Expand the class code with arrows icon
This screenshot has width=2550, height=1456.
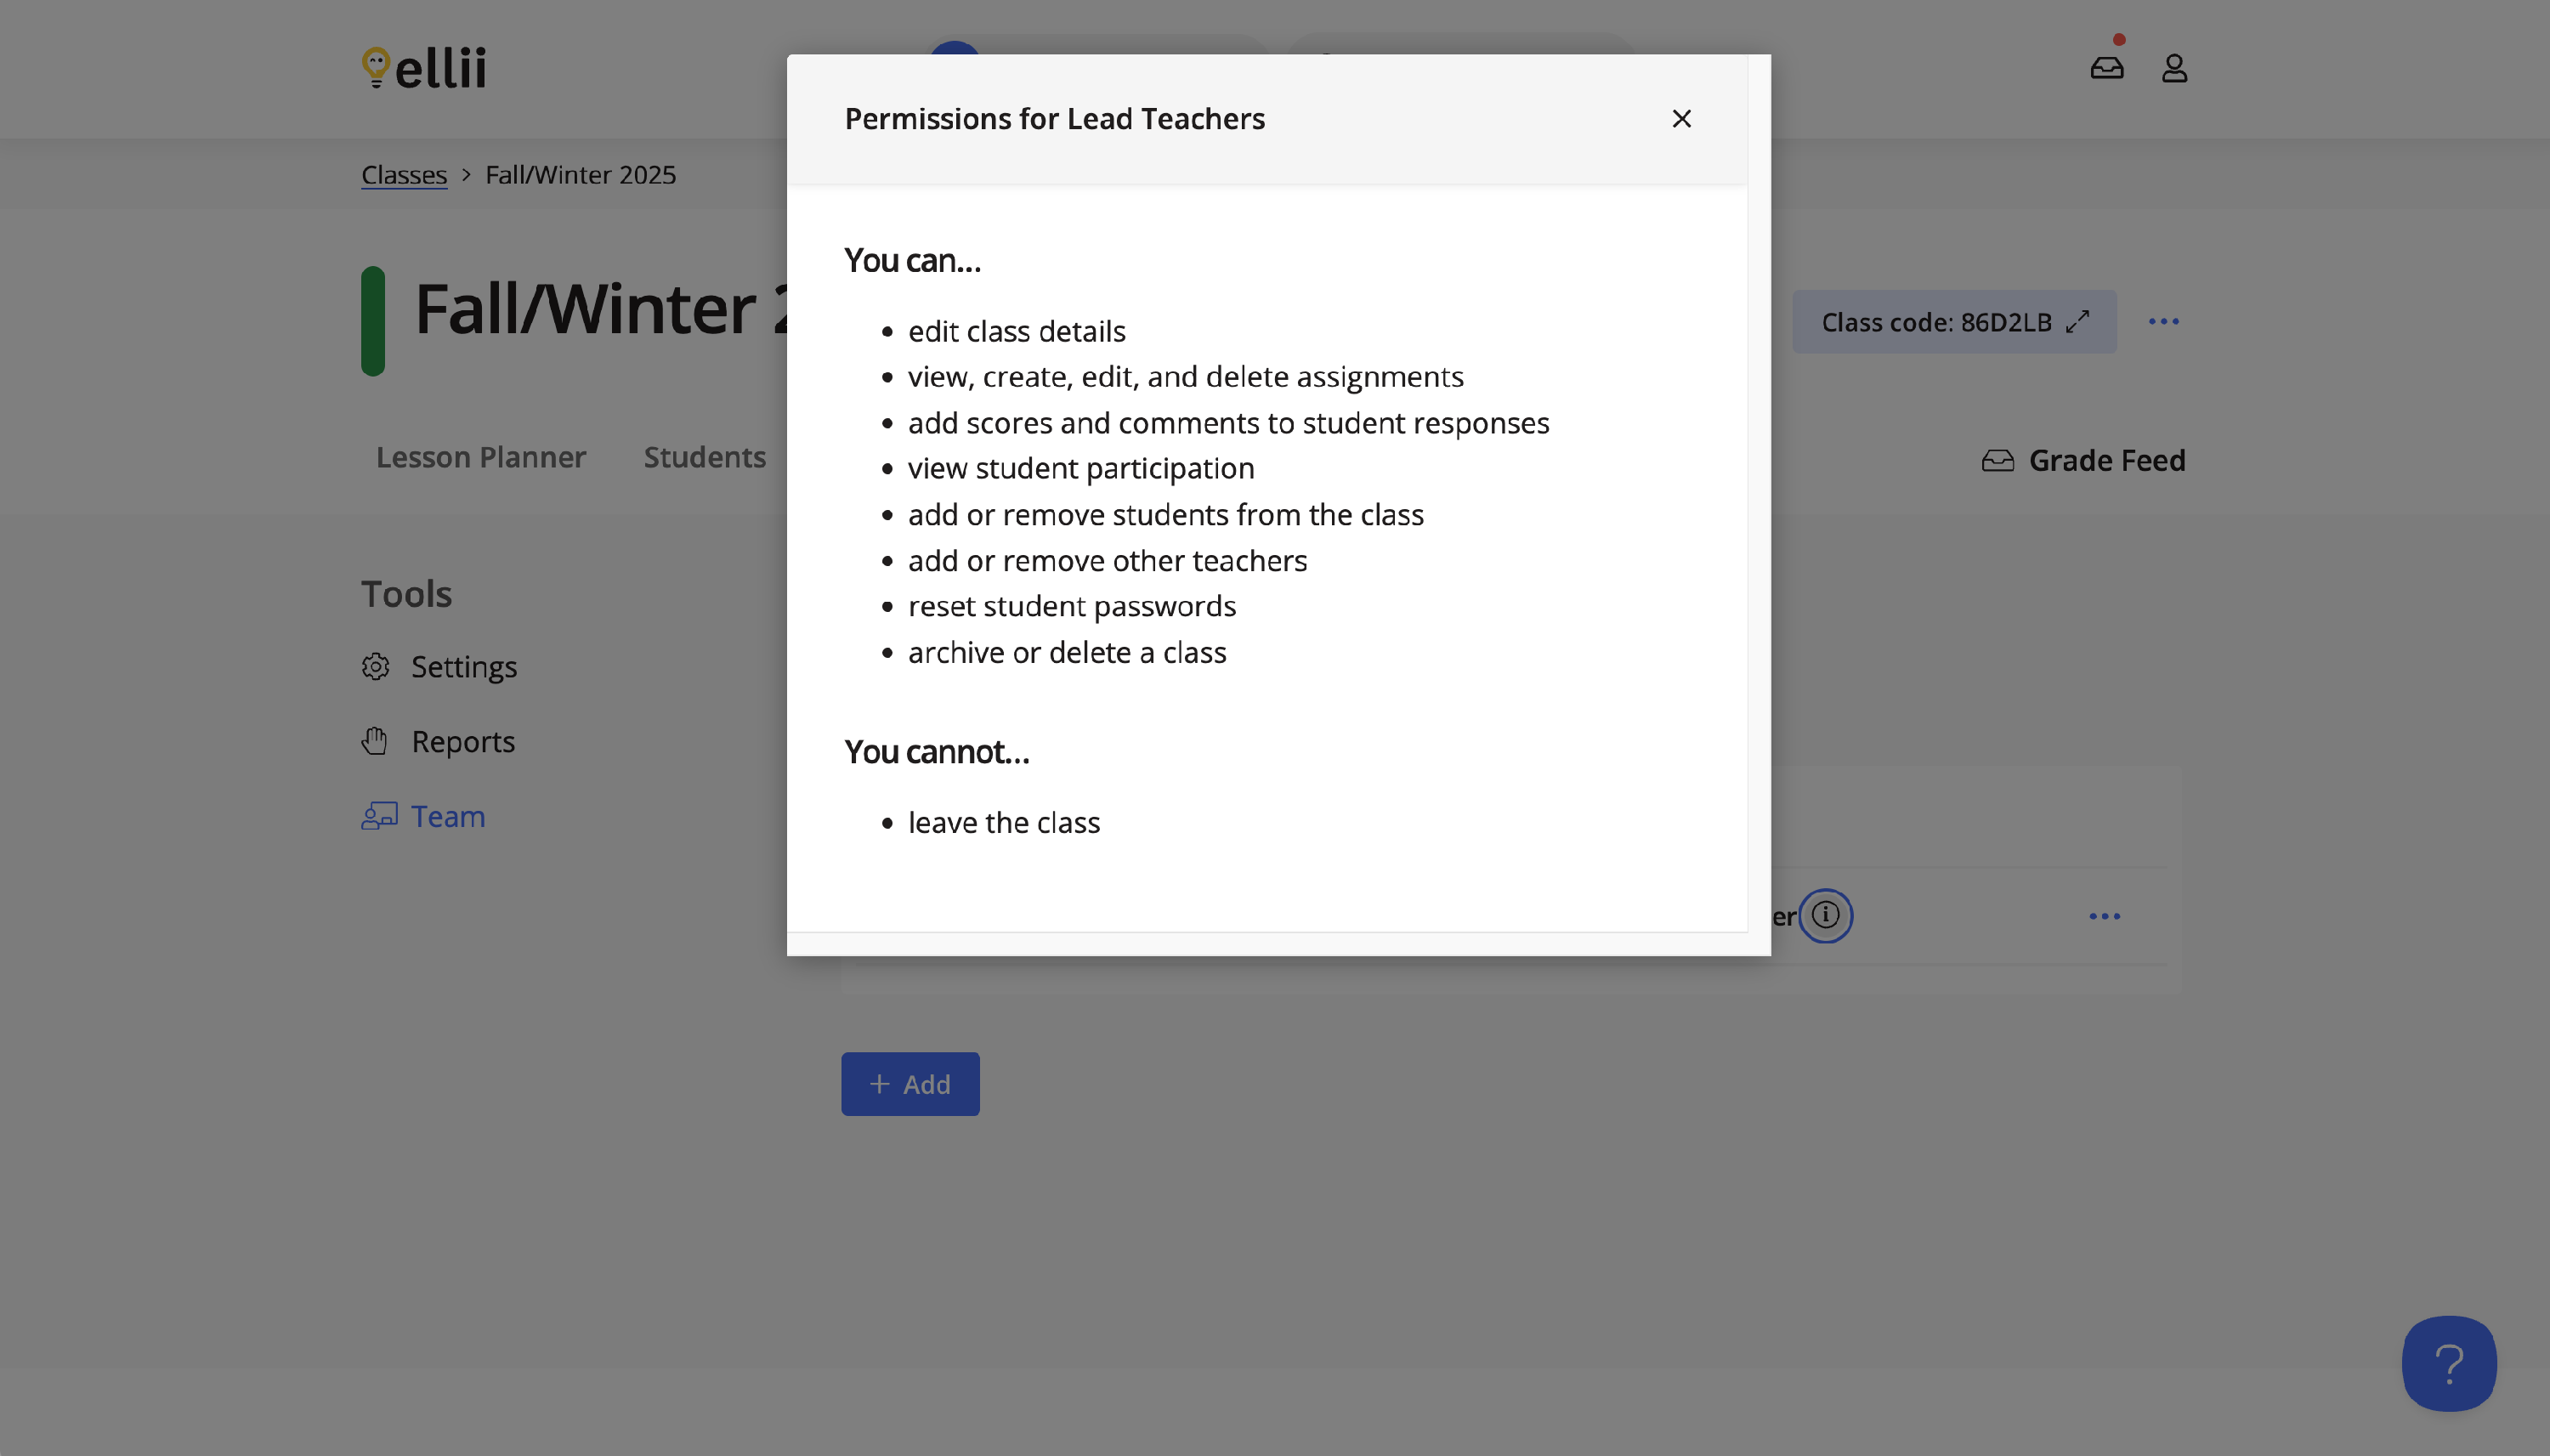click(2078, 322)
